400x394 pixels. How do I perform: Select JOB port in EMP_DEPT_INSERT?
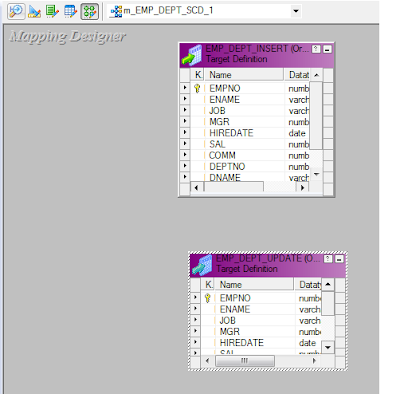(217, 111)
